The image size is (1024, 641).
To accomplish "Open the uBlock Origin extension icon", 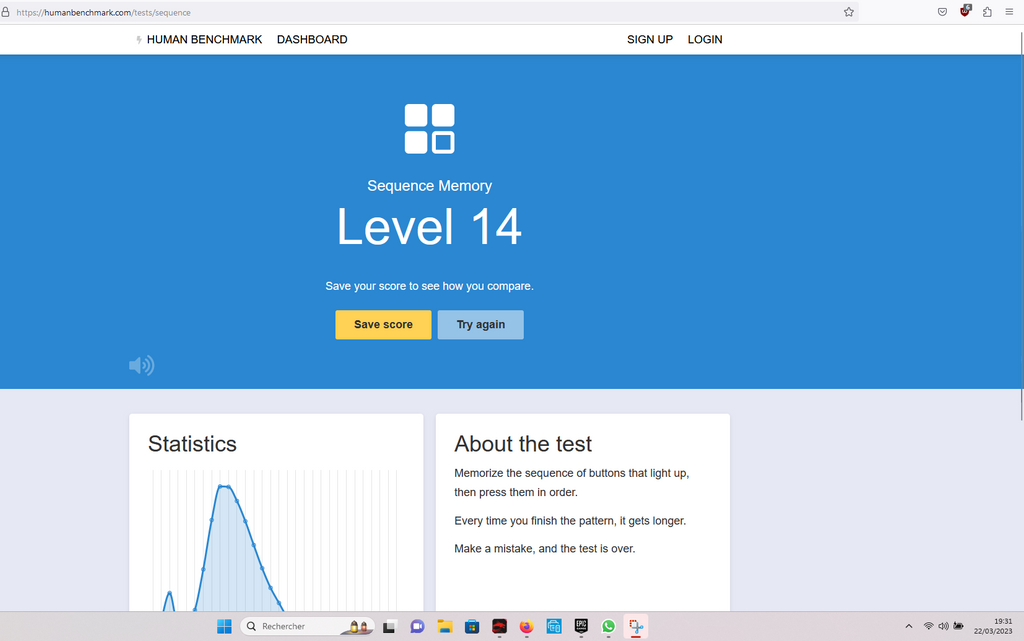I will click(x=965, y=12).
